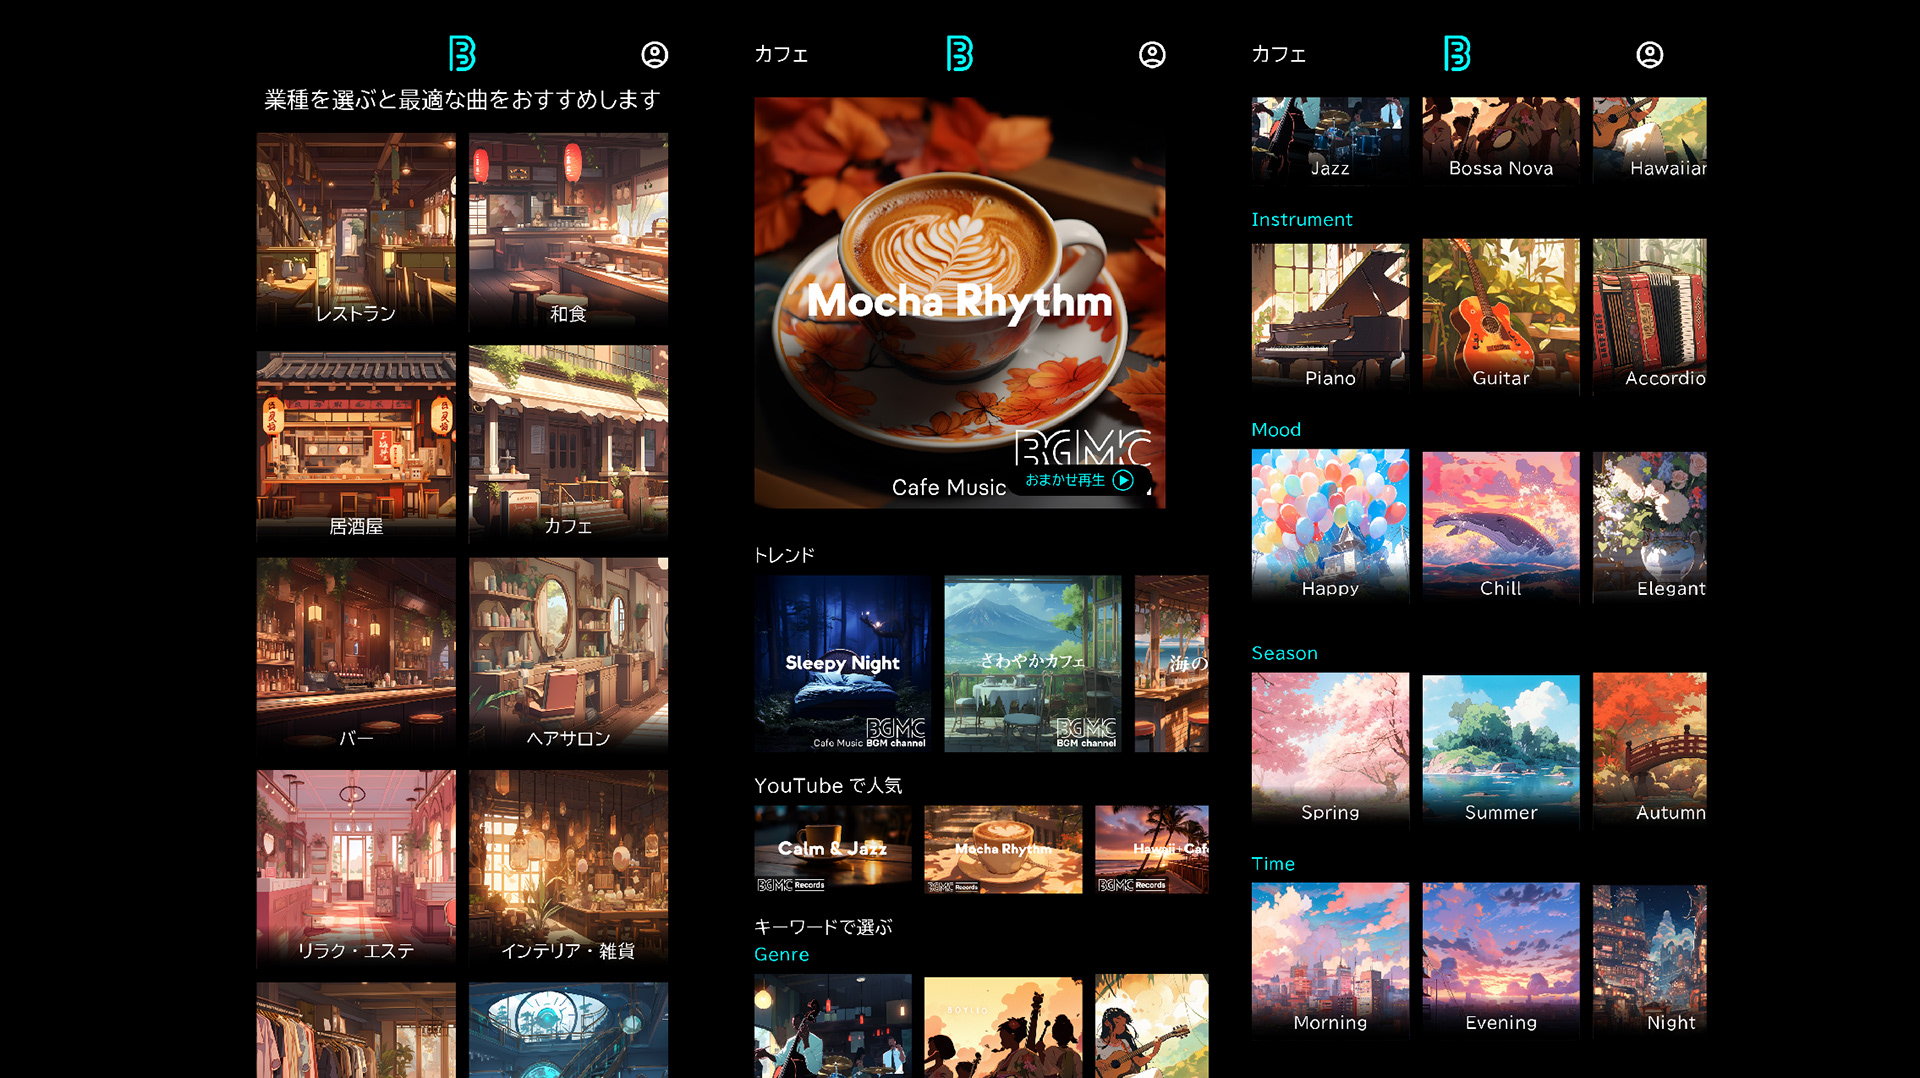The height and width of the screenshot is (1078, 1920).
Task: Select the Happy mood card
Action: (1330, 526)
